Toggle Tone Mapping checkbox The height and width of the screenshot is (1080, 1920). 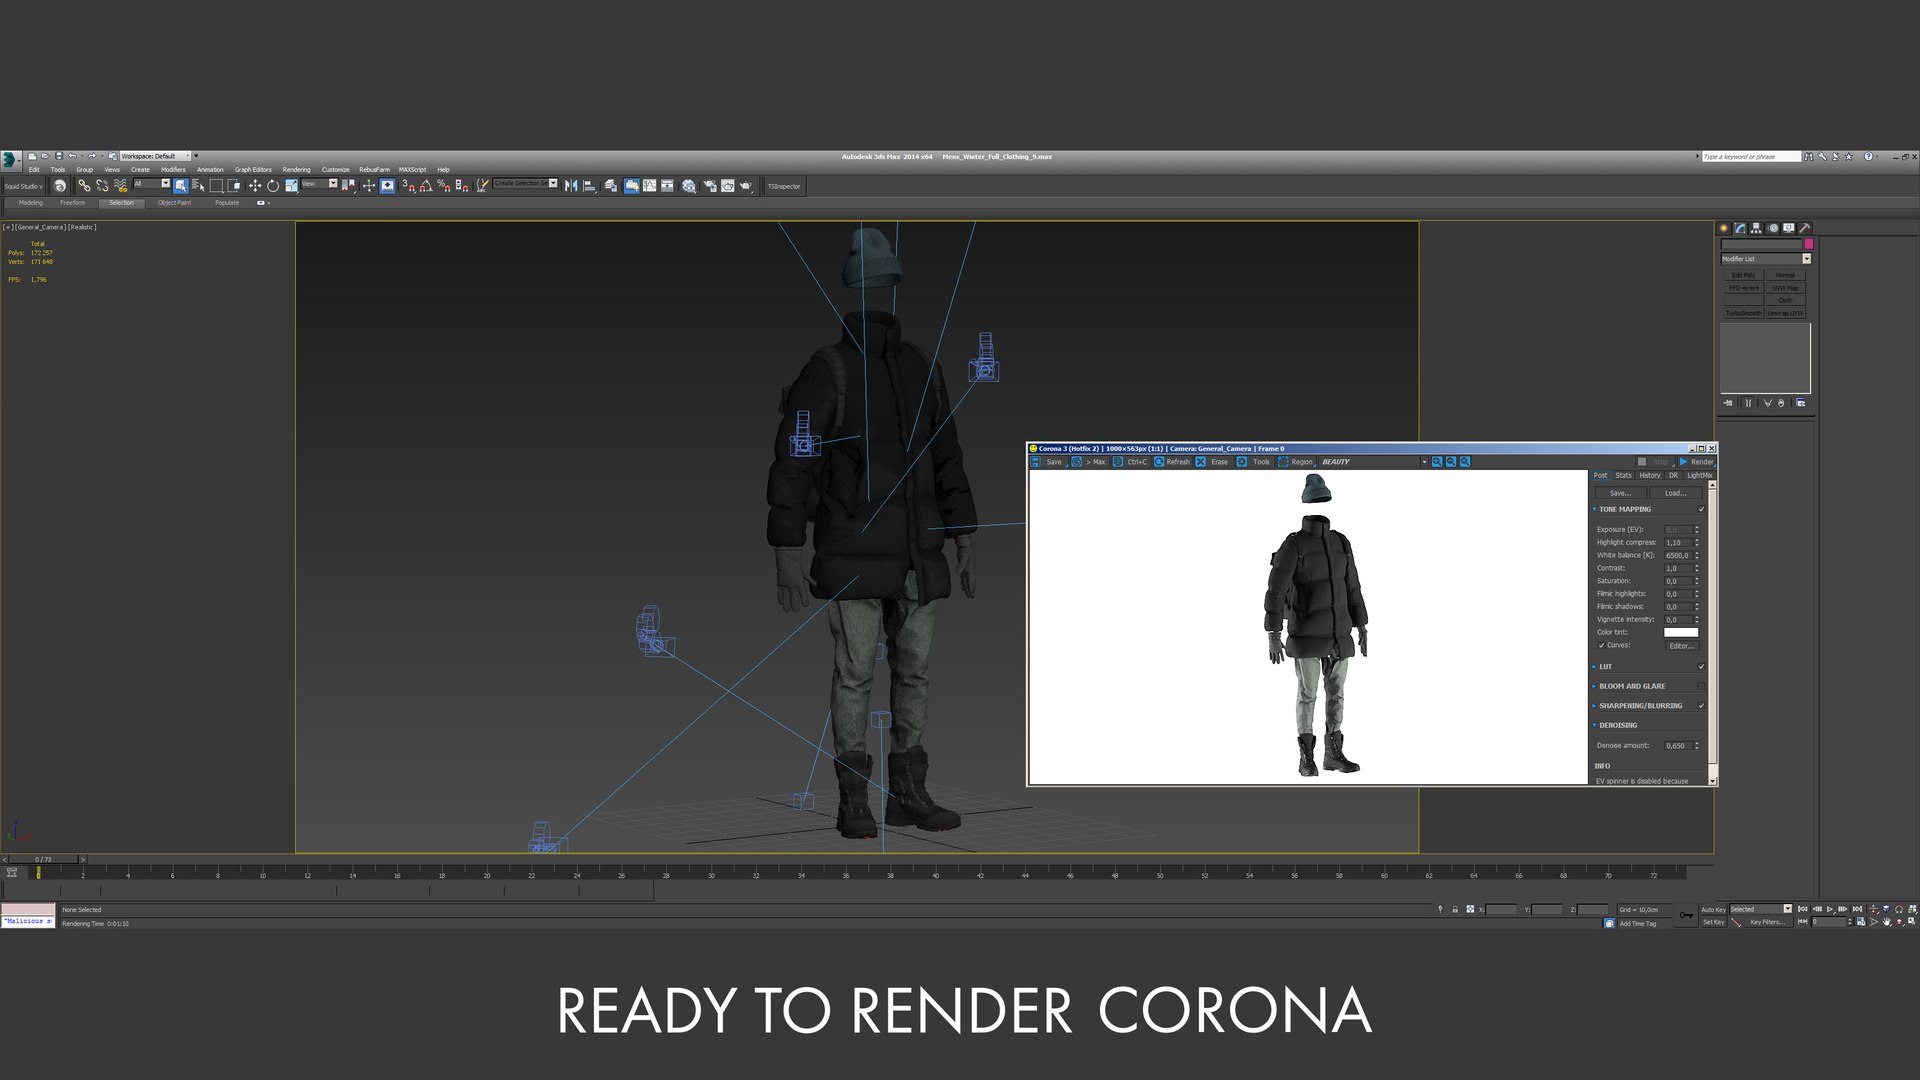click(1701, 509)
